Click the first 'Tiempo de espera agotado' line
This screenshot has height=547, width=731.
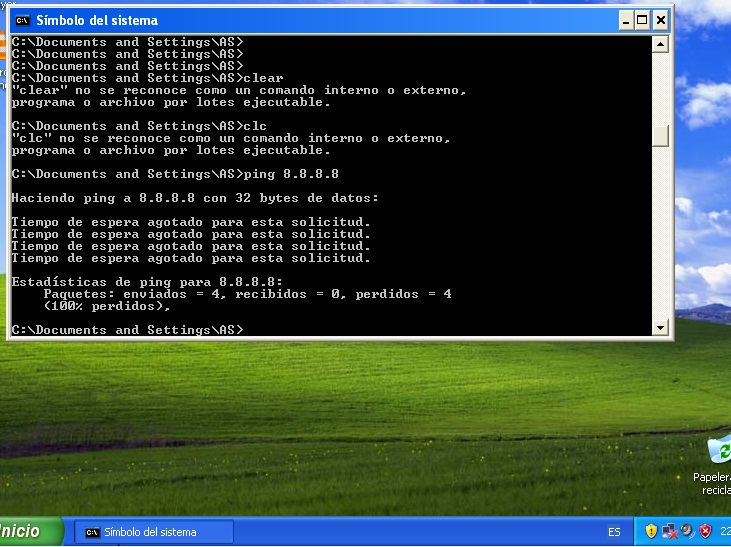tap(191, 222)
